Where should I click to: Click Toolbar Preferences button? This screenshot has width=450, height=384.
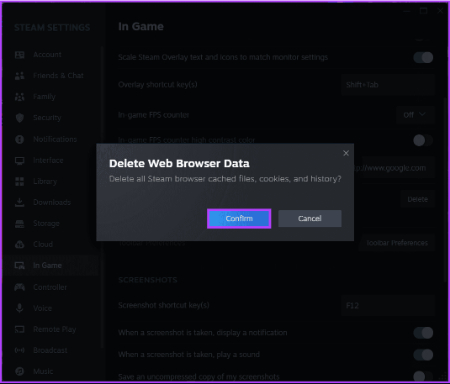(397, 243)
